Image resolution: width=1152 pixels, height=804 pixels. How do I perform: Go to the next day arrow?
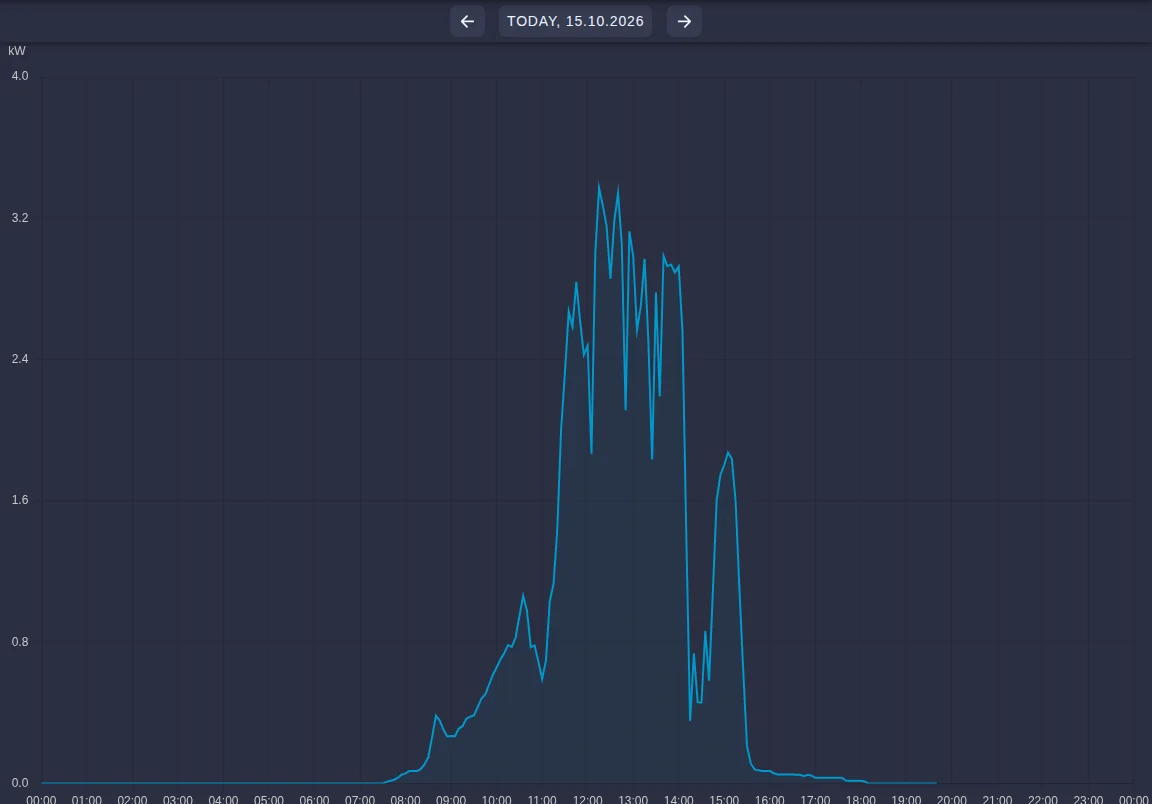[x=684, y=21]
